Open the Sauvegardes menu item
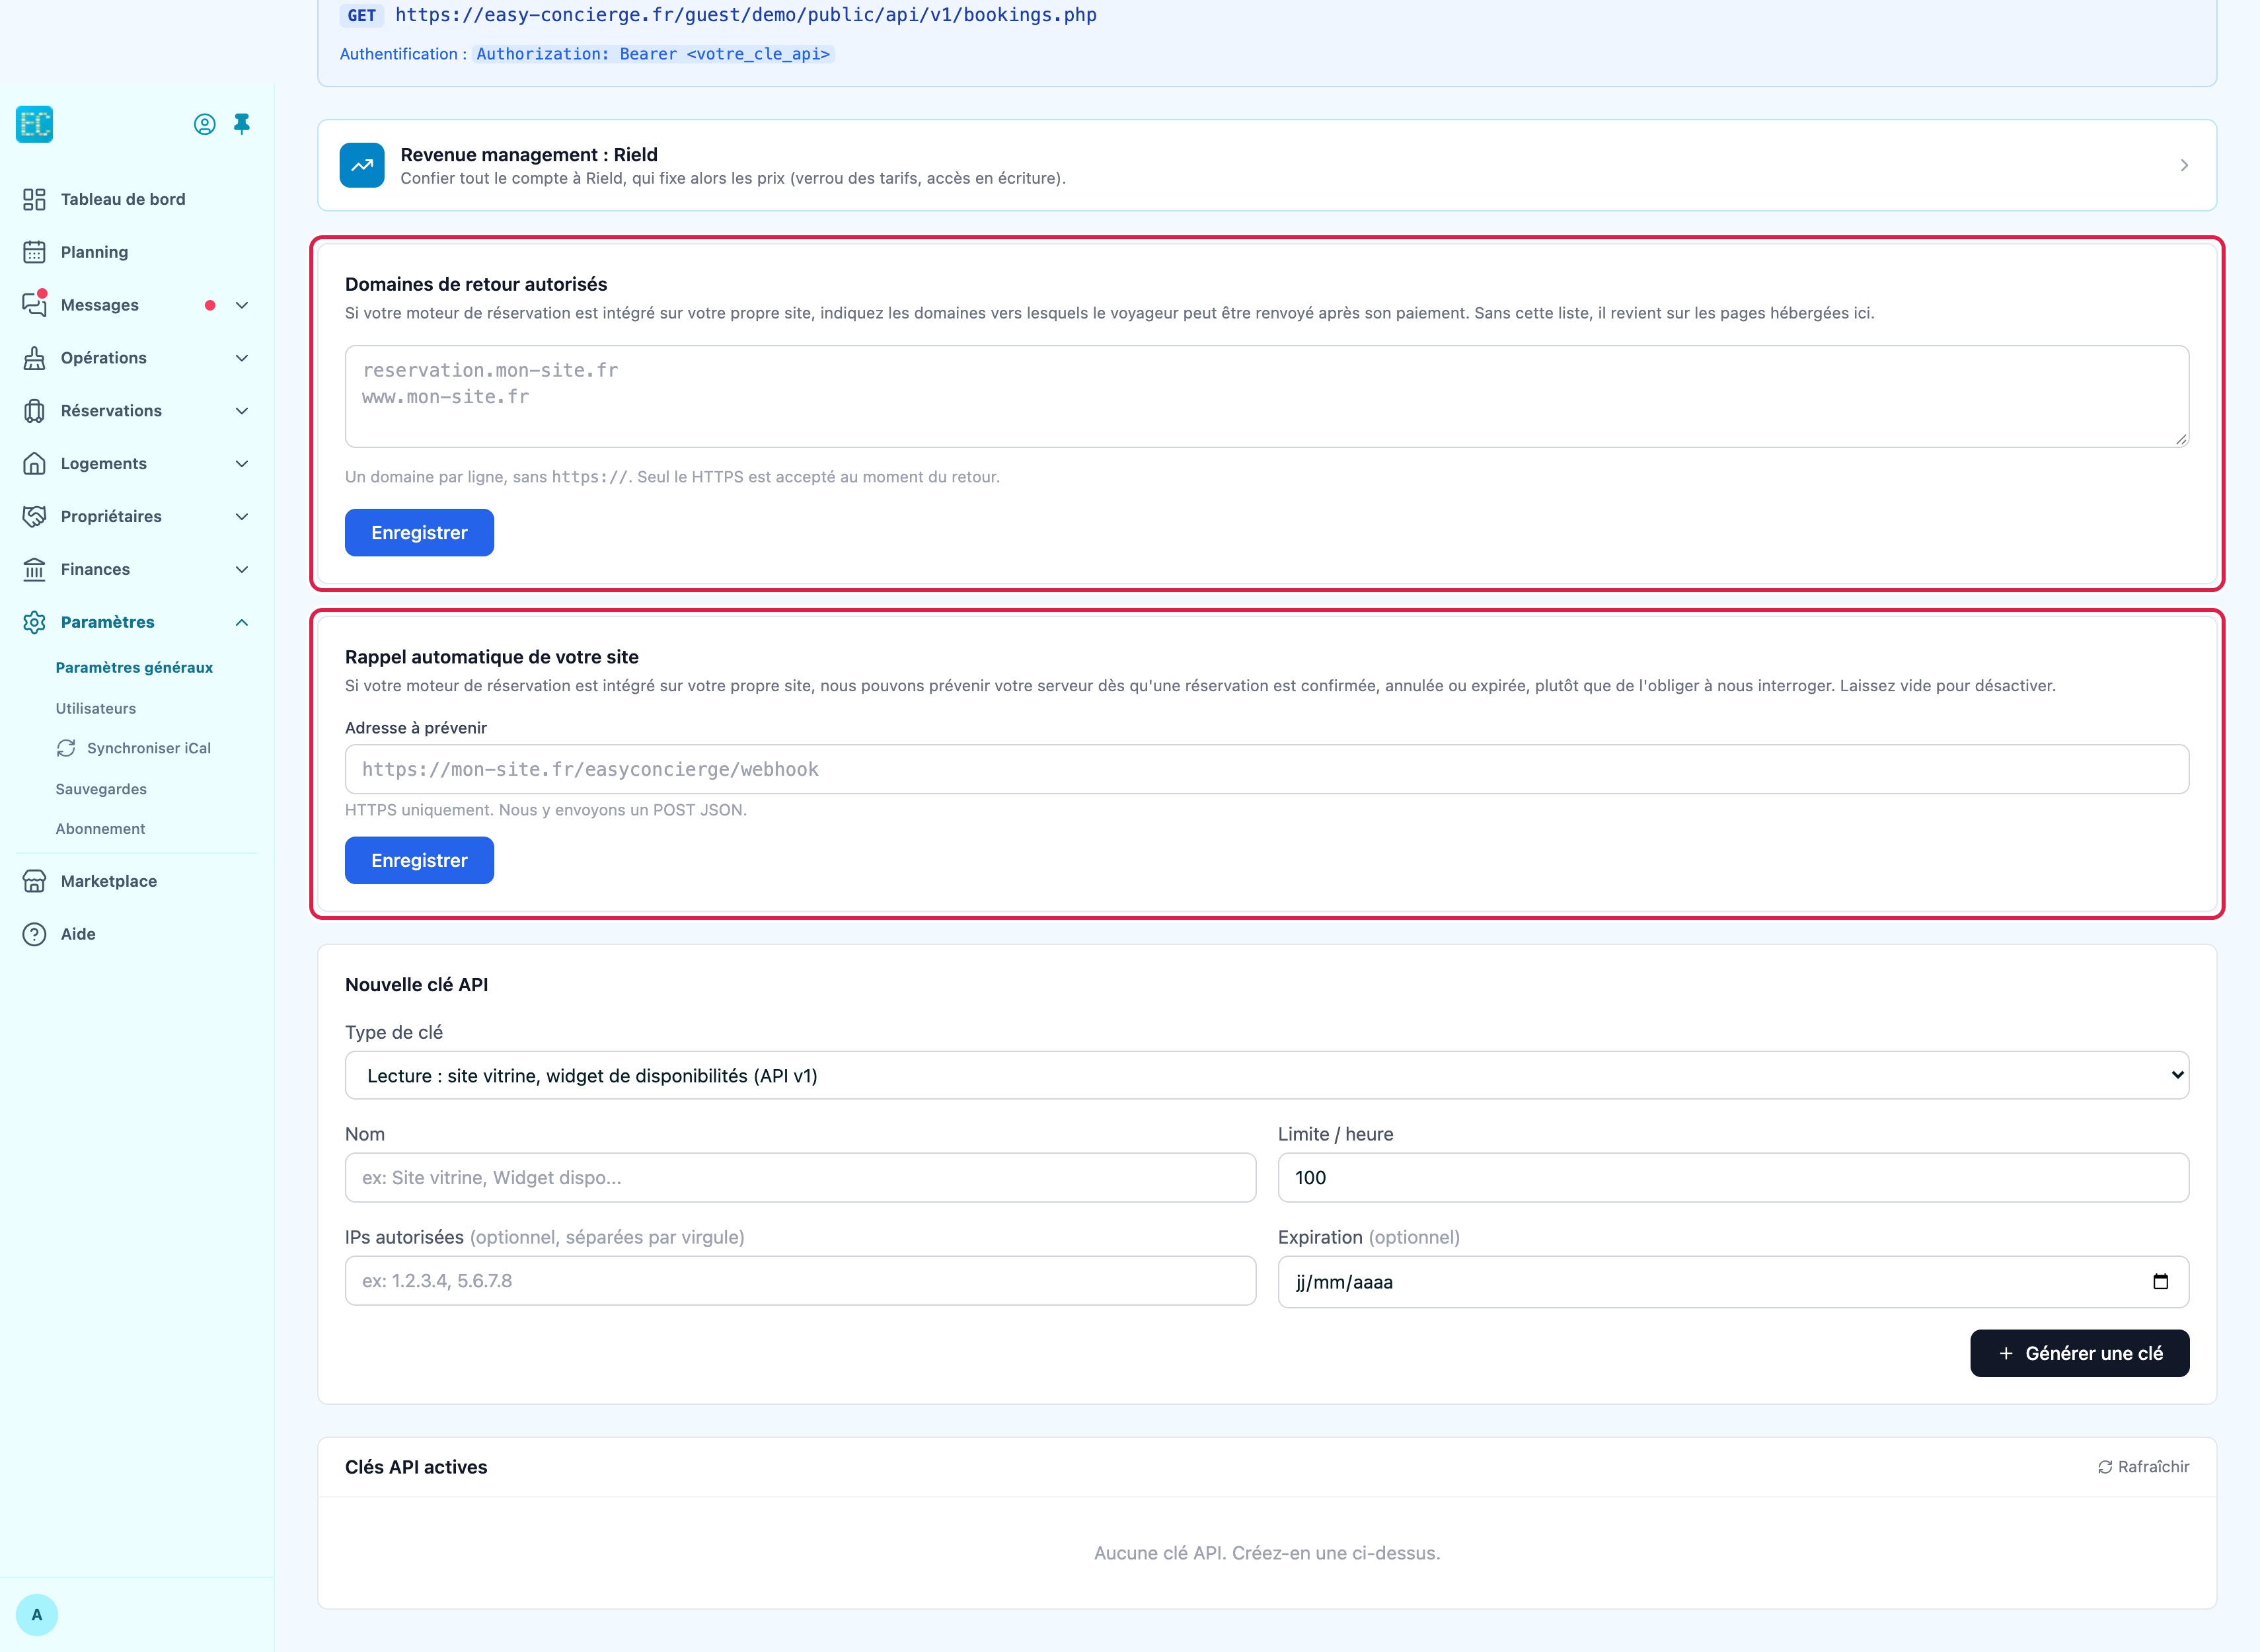Viewport: 2260px width, 1652px height. pos(101,789)
